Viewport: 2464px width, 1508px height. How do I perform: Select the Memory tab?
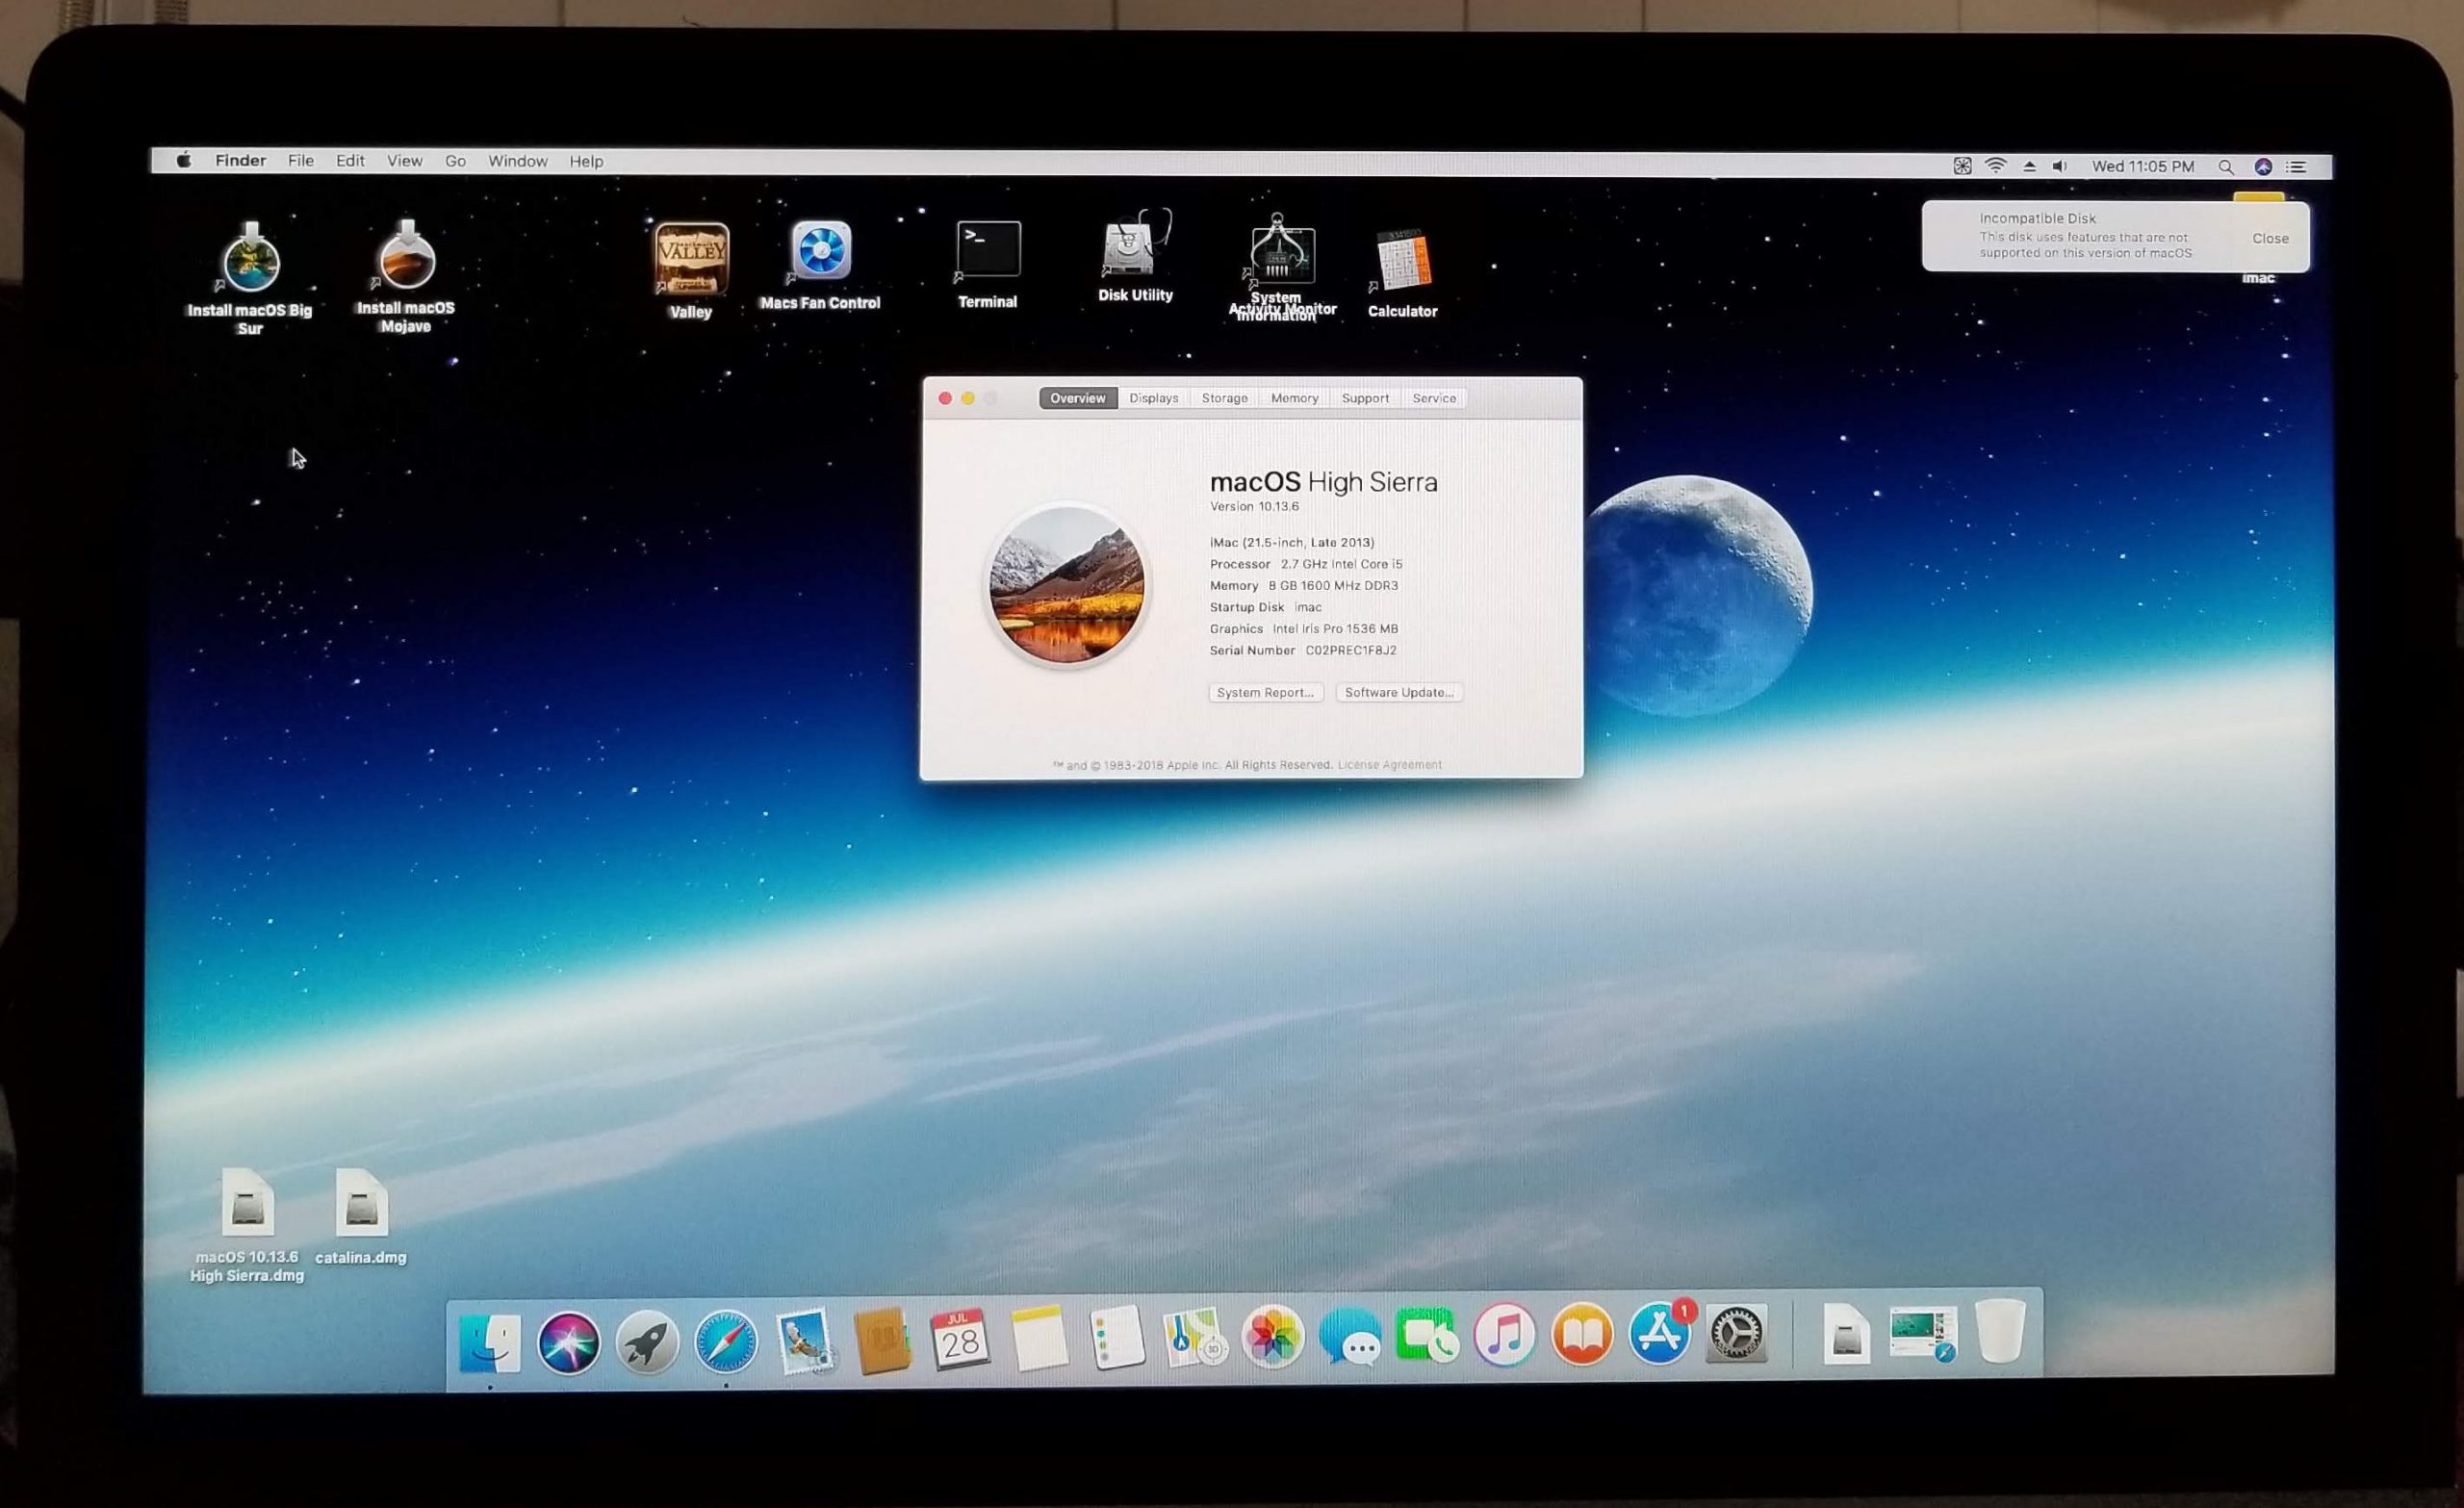[1294, 398]
